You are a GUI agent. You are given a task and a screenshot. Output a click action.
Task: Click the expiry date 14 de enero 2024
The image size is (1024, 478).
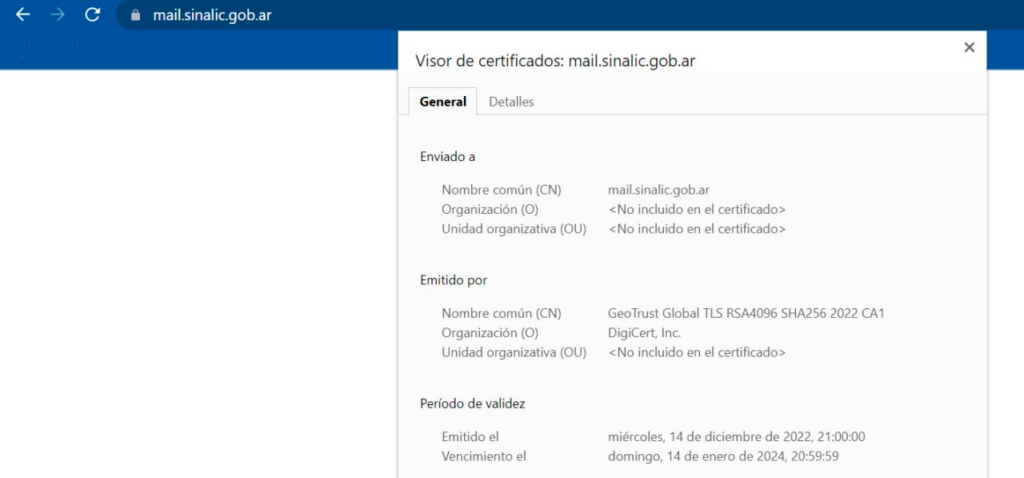pyautogui.click(x=724, y=456)
